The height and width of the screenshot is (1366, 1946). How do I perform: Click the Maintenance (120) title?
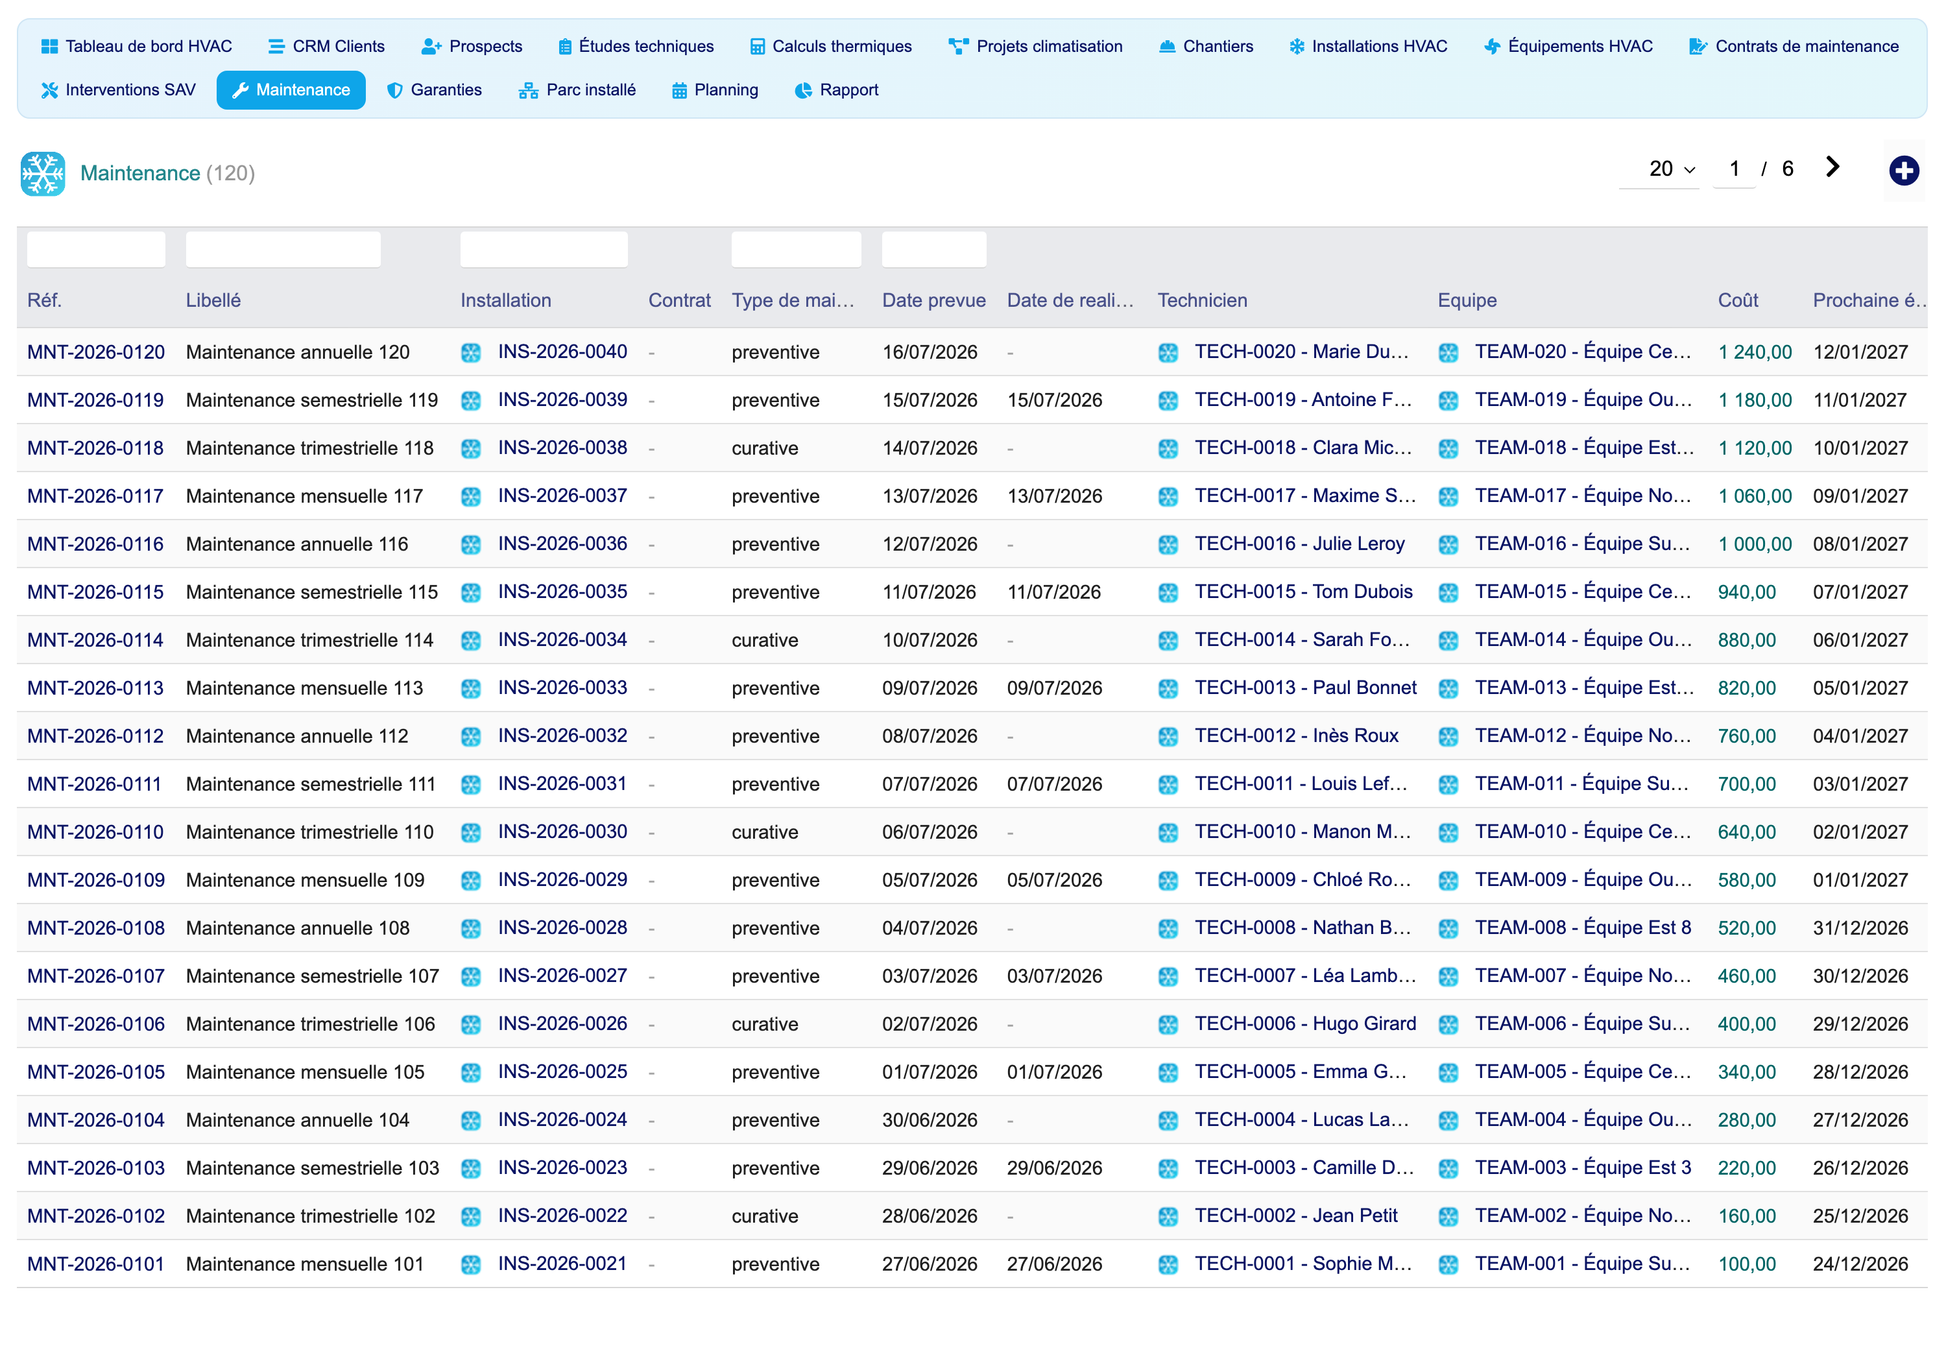167,174
